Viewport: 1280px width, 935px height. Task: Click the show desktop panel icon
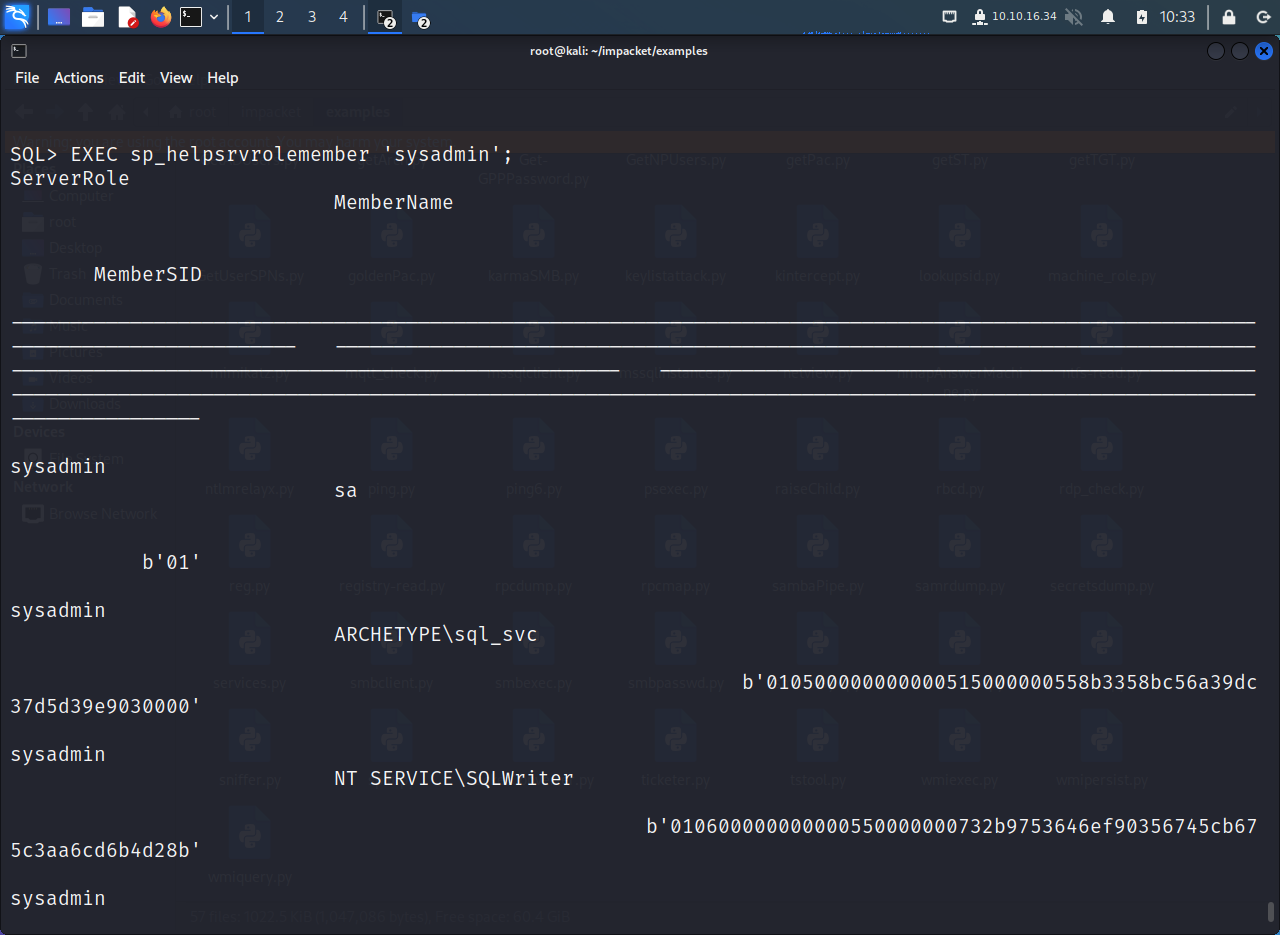coord(59,17)
